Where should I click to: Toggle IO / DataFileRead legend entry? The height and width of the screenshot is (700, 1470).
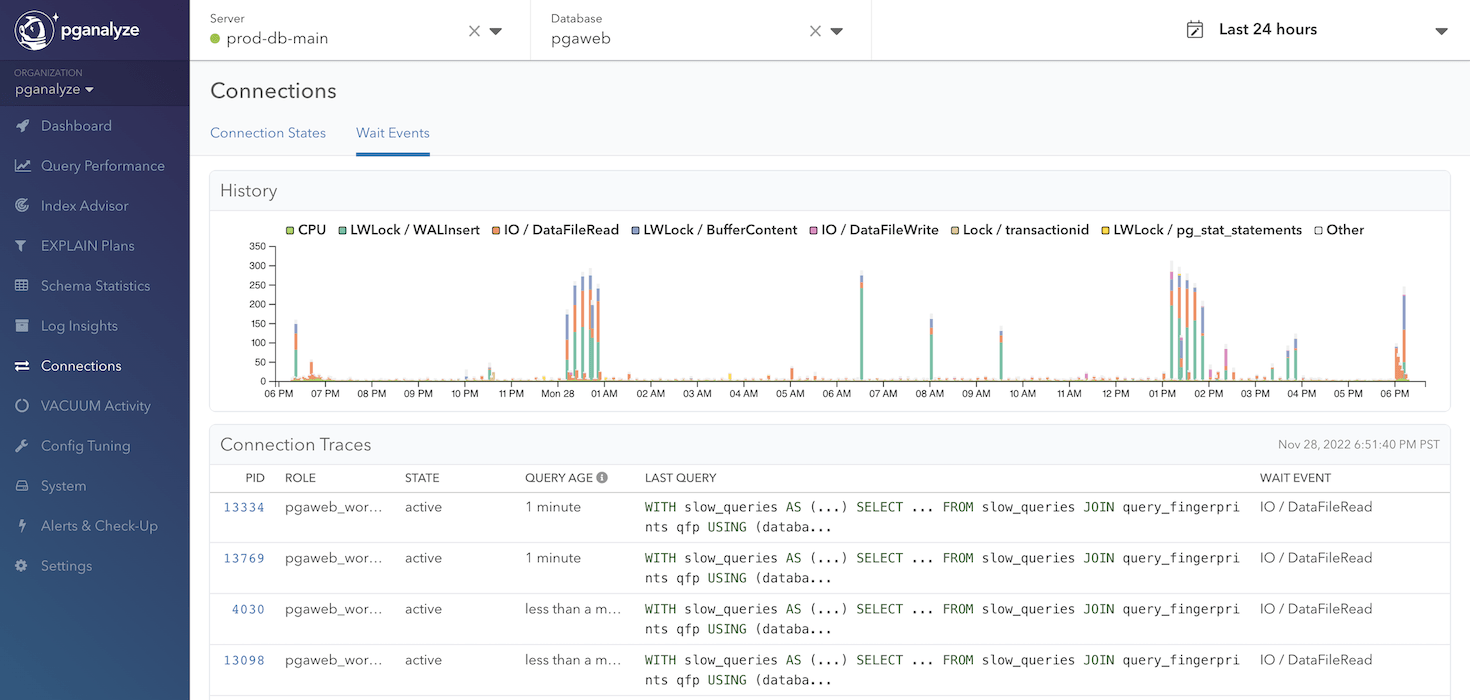pyautogui.click(x=554, y=230)
